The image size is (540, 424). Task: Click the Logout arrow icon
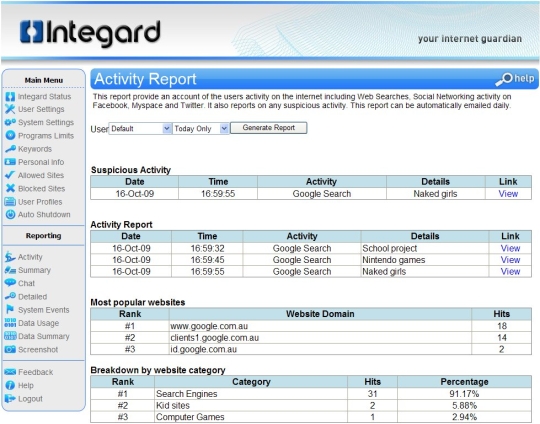tap(10, 399)
